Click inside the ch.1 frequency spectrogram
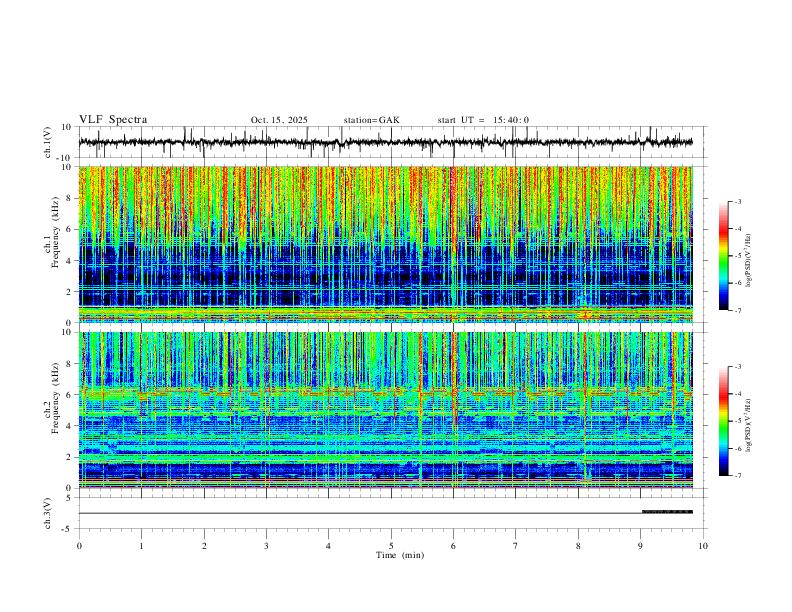Viewport: 792px width, 612px height. click(x=385, y=244)
